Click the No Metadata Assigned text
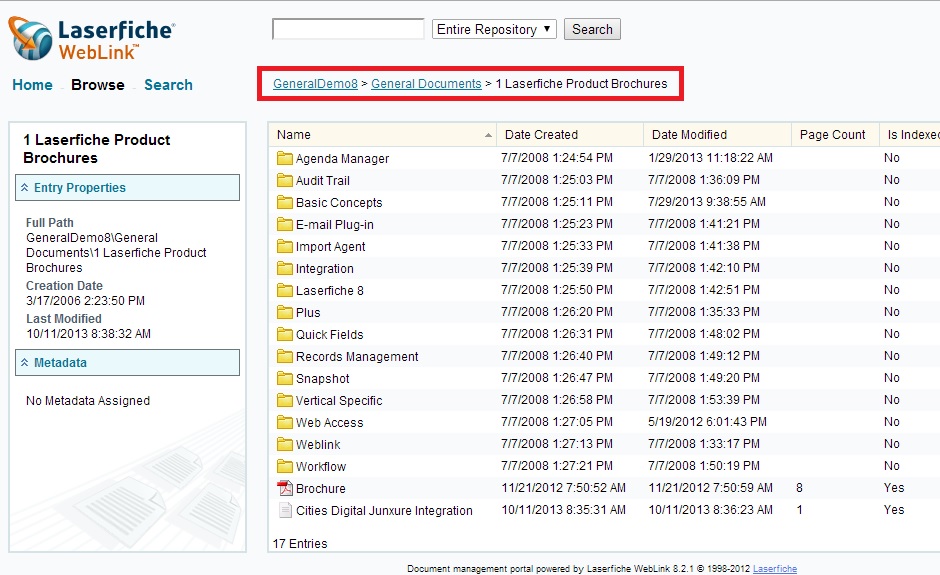This screenshot has width=940, height=575. pos(88,401)
